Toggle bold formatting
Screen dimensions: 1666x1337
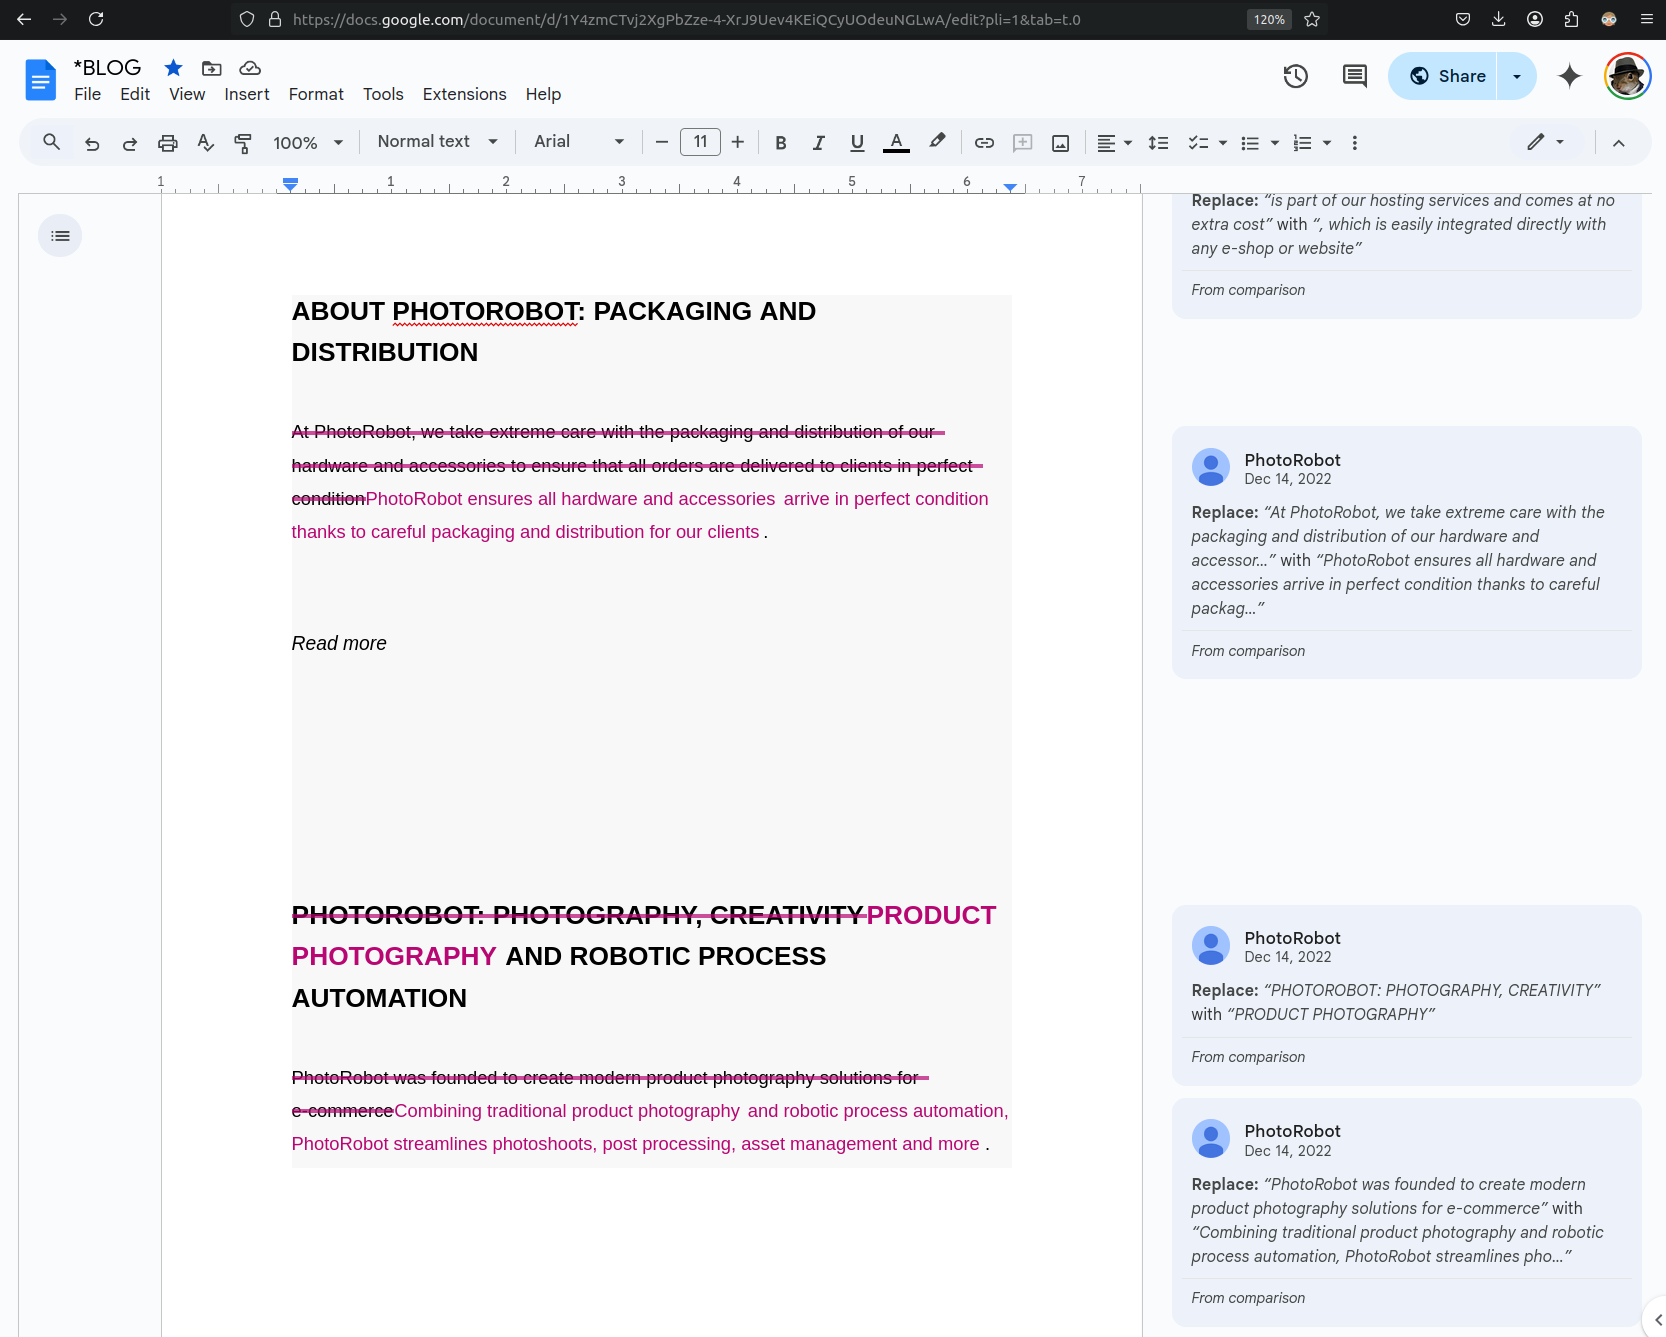[781, 143]
